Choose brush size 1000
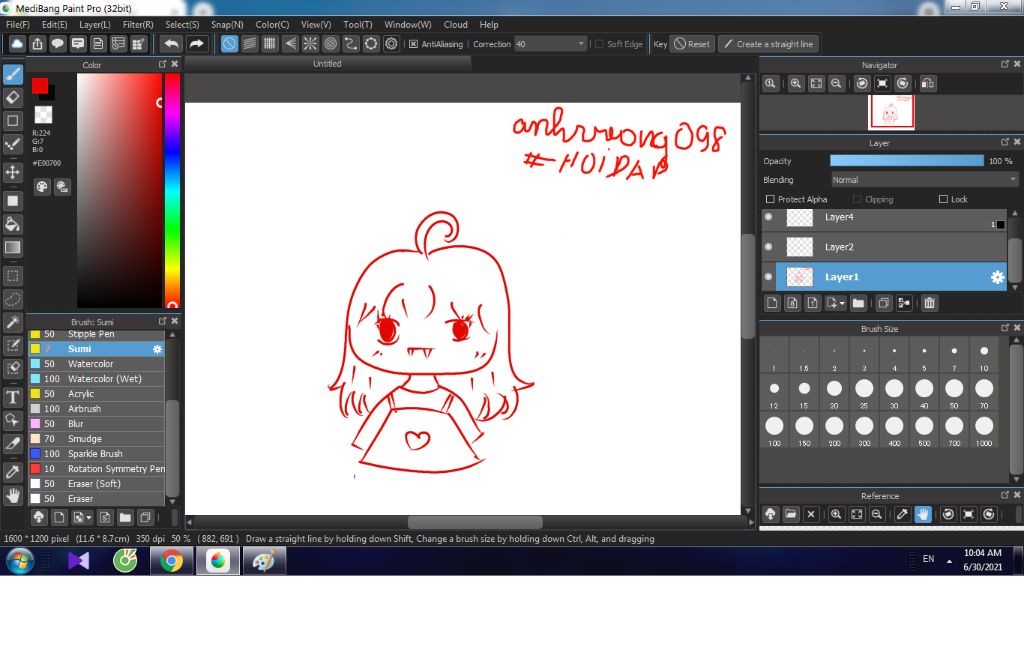 (984, 432)
